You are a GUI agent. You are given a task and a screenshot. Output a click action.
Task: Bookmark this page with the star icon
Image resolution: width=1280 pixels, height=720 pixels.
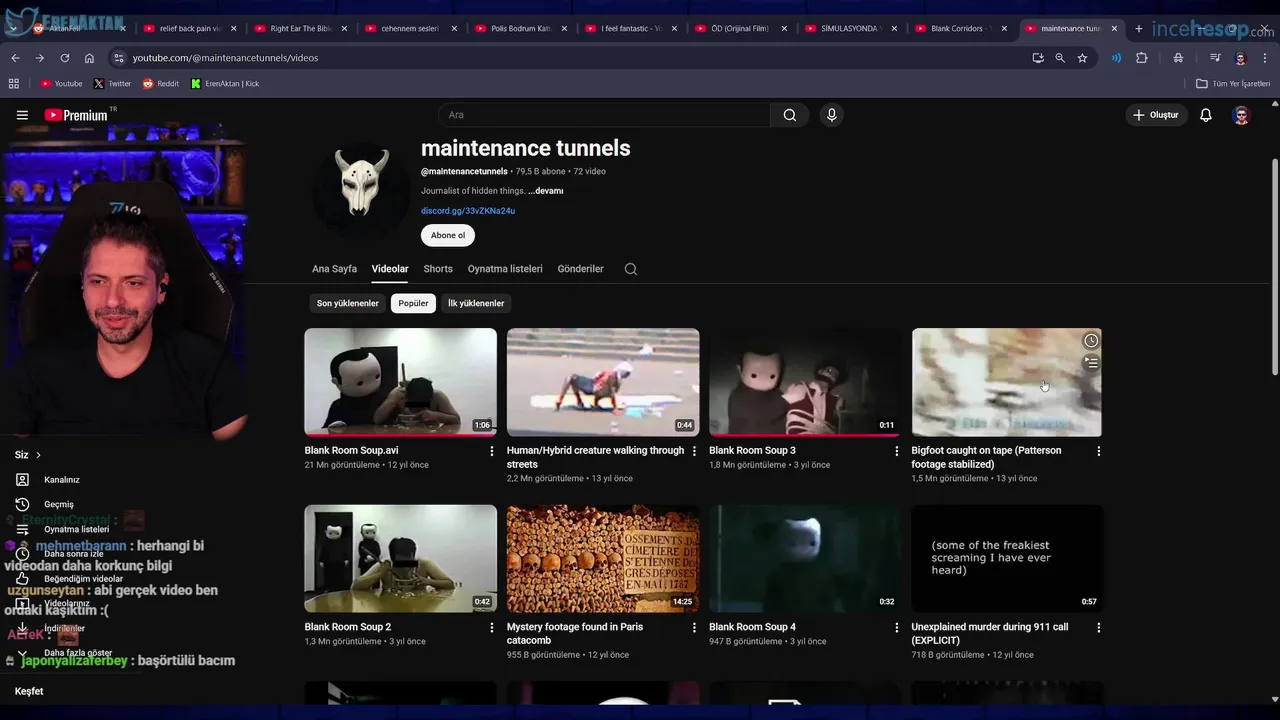click(x=1082, y=58)
